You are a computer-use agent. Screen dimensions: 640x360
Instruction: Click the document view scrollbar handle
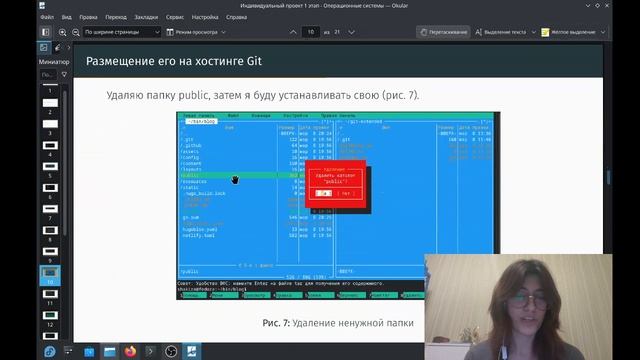pos(609,177)
